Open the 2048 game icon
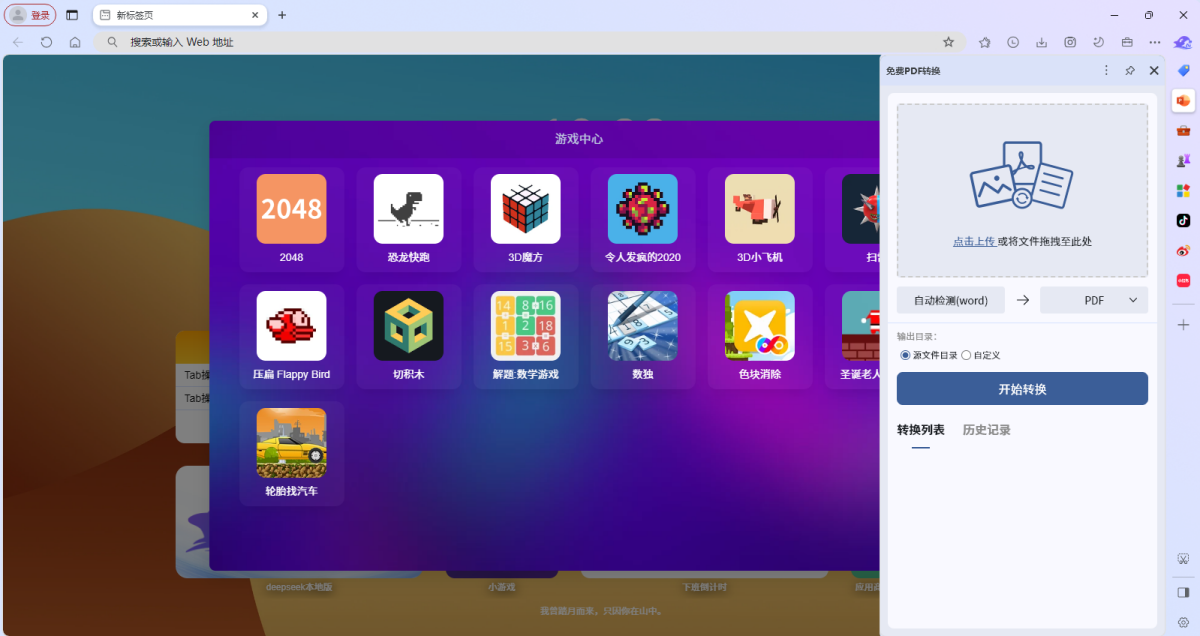The image size is (1200, 636). 291,209
